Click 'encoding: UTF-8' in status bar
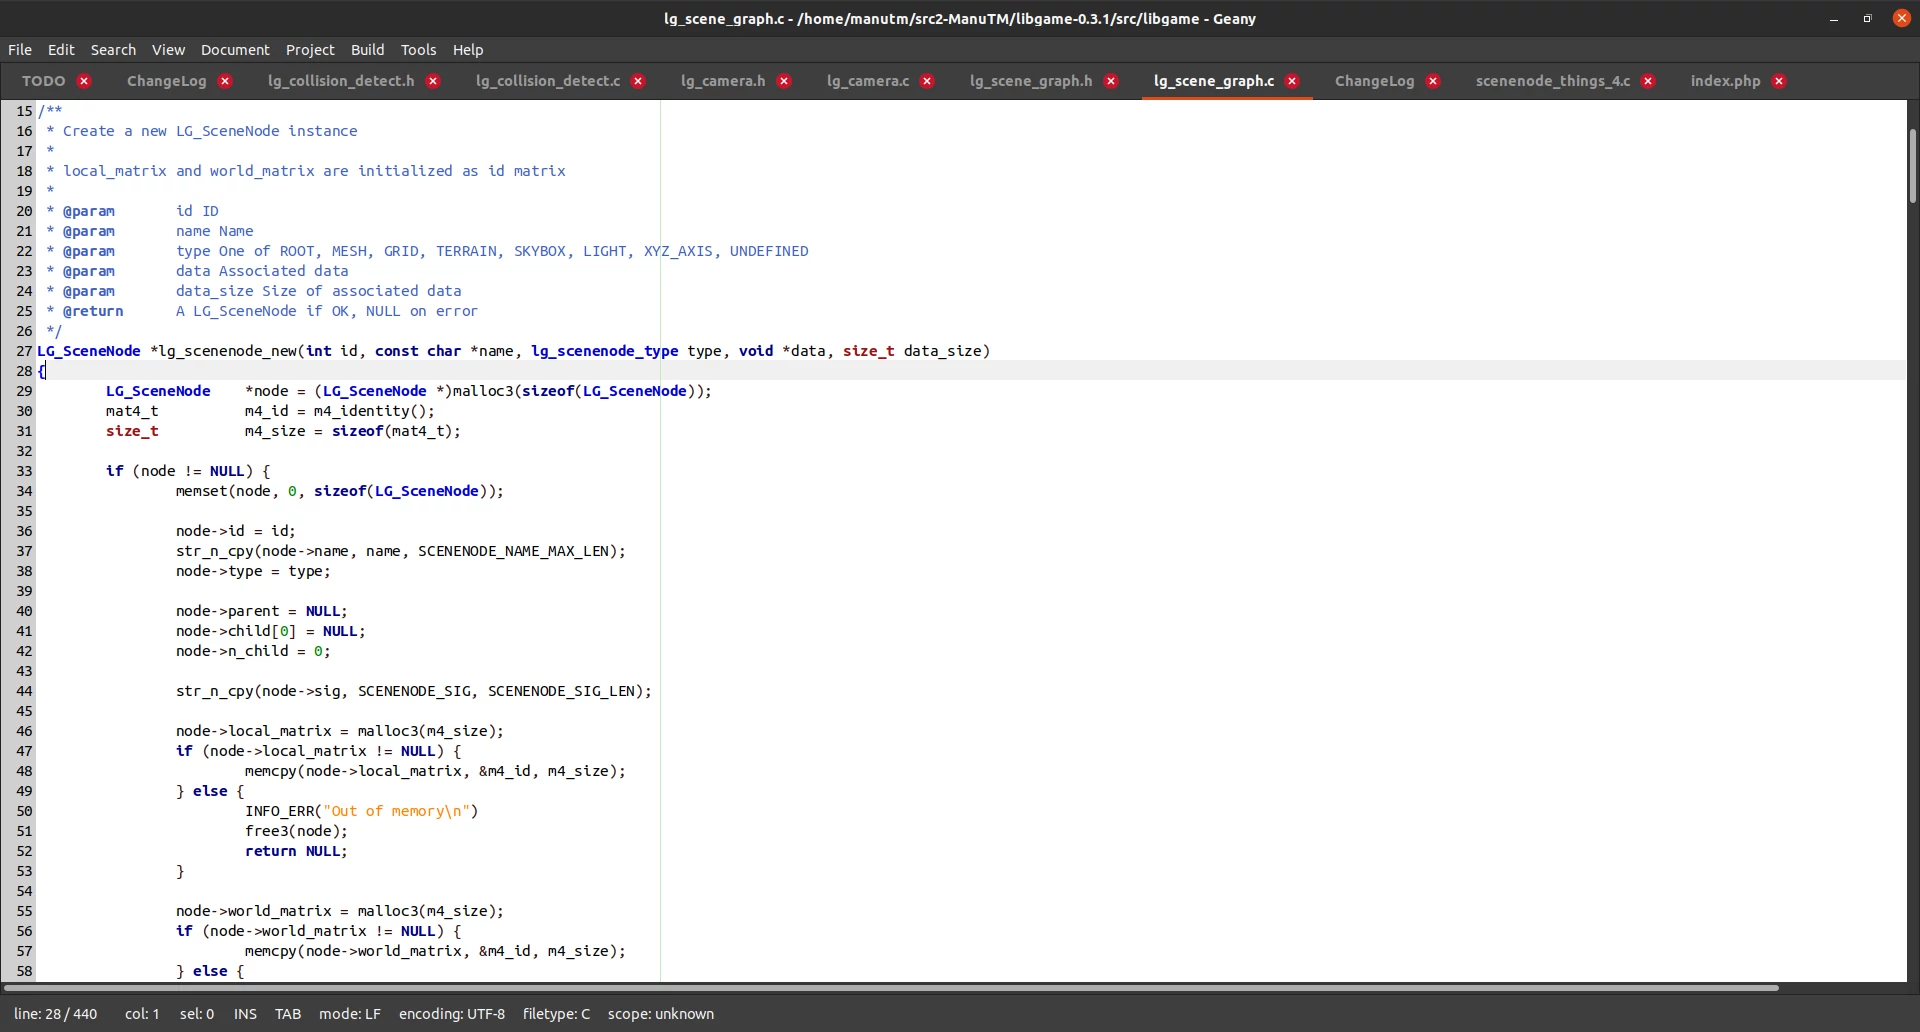The height and width of the screenshot is (1032, 1920). pos(452,1014)
